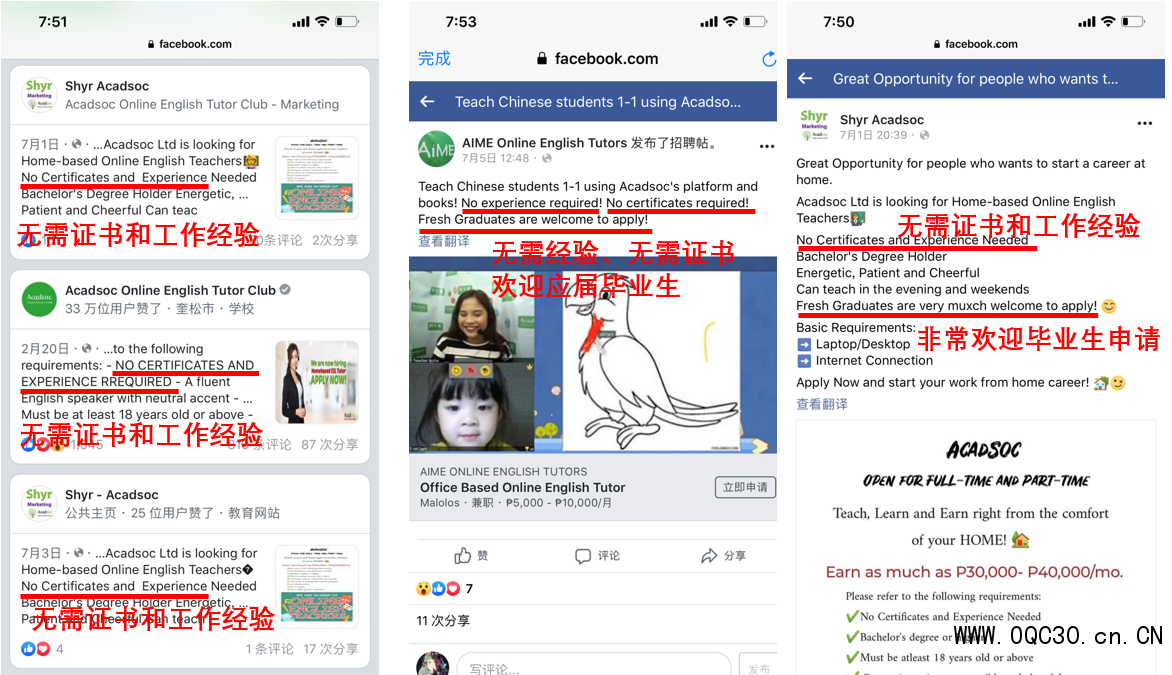Viewport: 1172px width, 675px height.
Task: Click 查看翻译 under the AIME post
Action: (444, 241)
